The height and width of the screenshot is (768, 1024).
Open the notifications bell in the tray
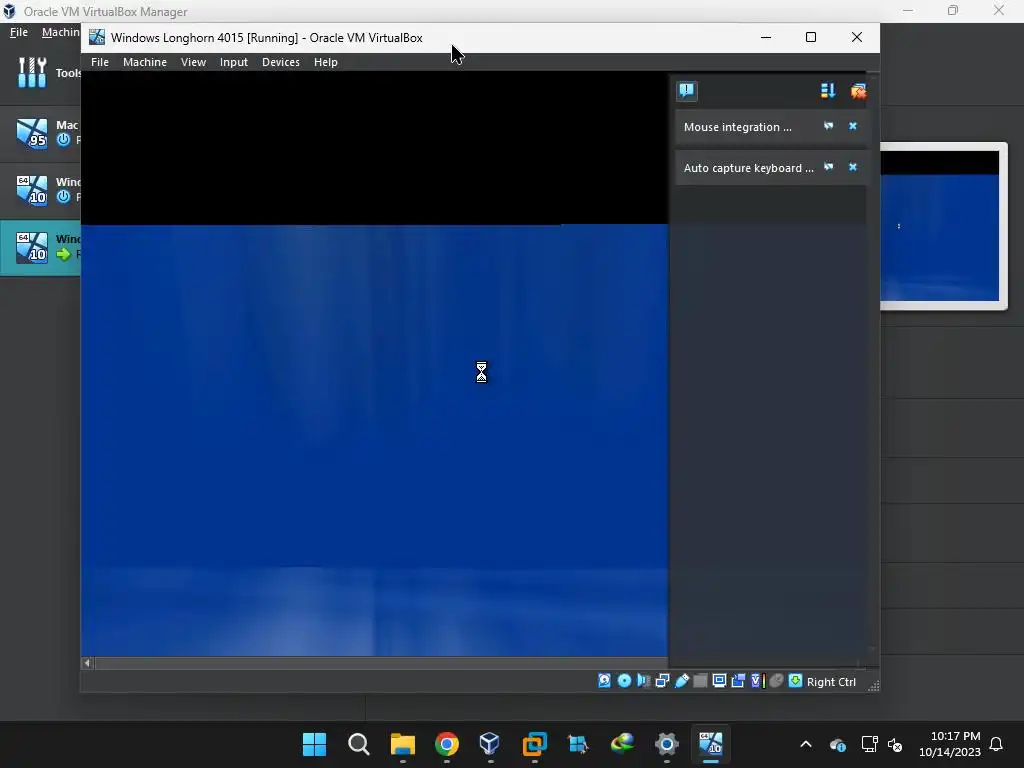(996, 744)
